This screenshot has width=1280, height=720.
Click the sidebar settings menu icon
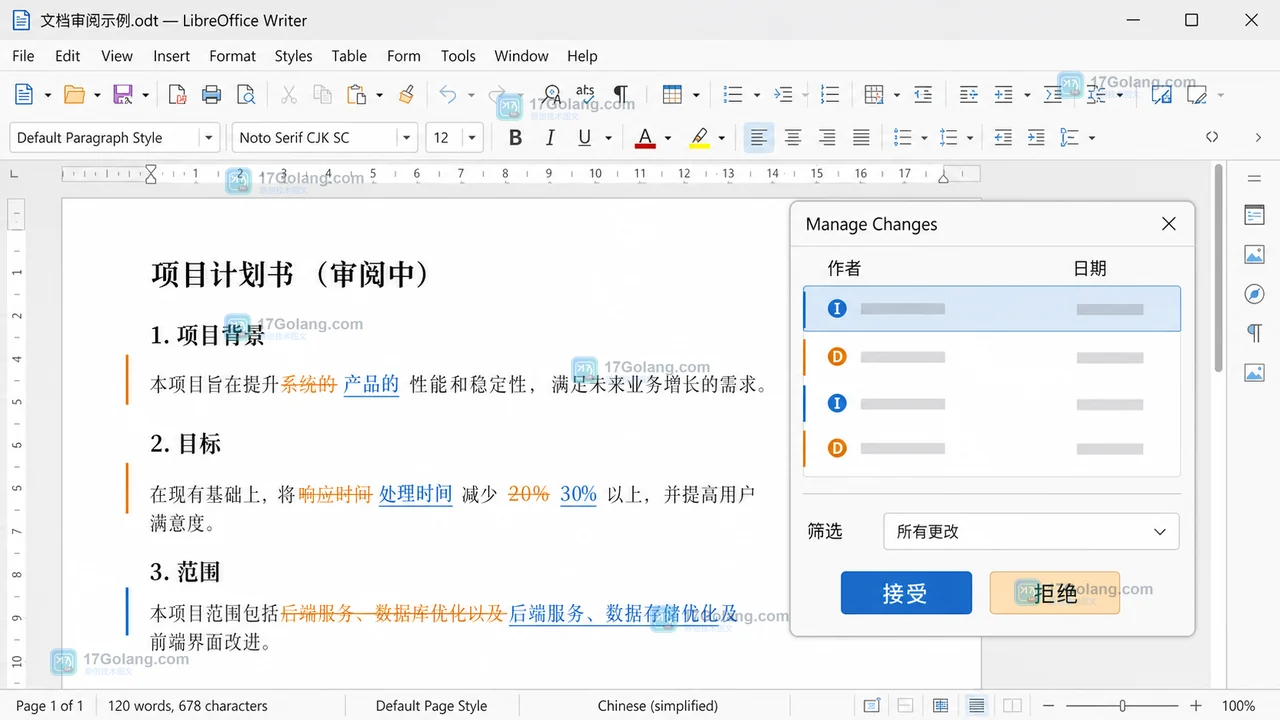point(1254,179)
